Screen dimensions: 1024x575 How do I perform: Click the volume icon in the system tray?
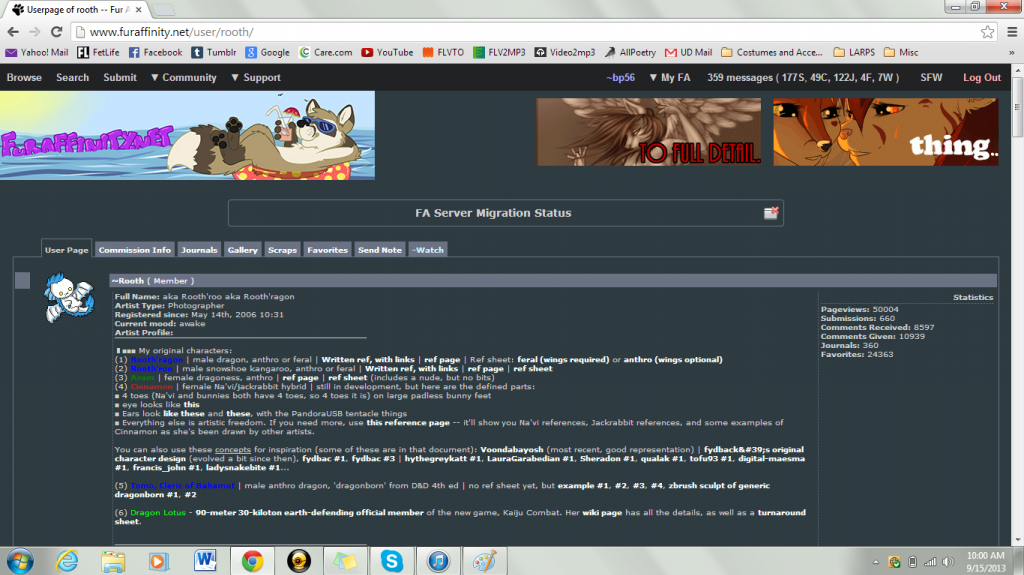click(948, 562)
